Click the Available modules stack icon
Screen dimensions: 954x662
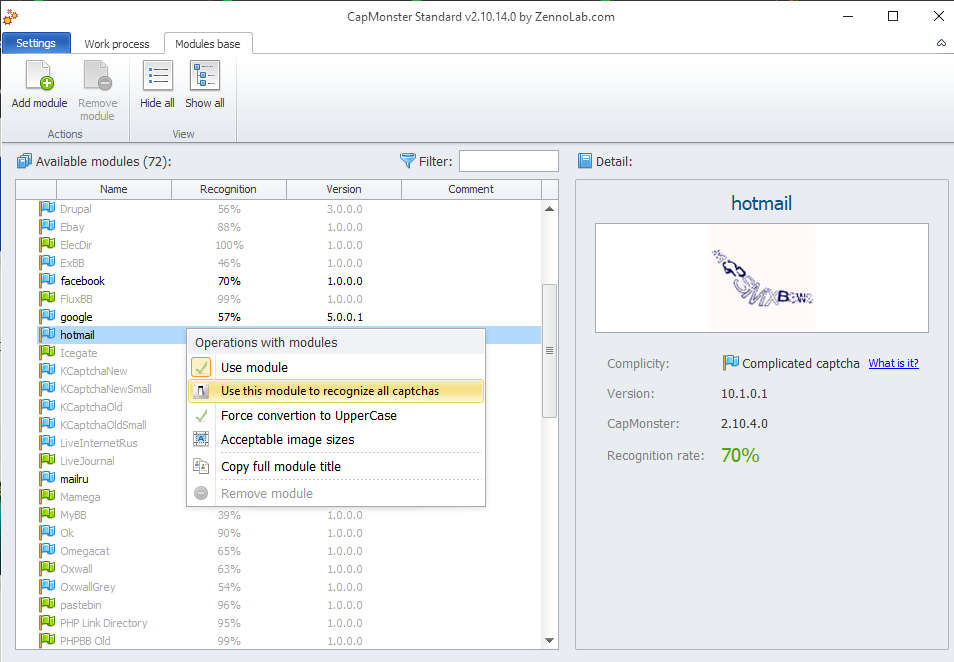24,161
